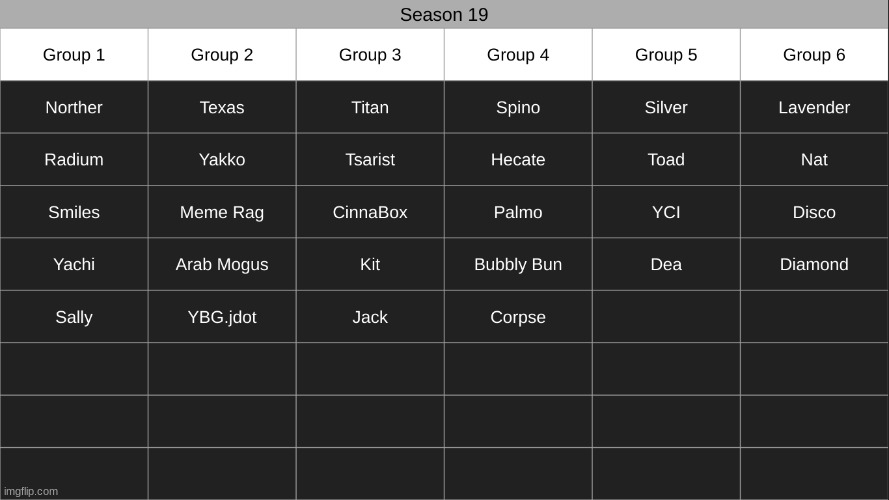
Task: Select the Bubbly Bun cell
Action: [518, 265]
